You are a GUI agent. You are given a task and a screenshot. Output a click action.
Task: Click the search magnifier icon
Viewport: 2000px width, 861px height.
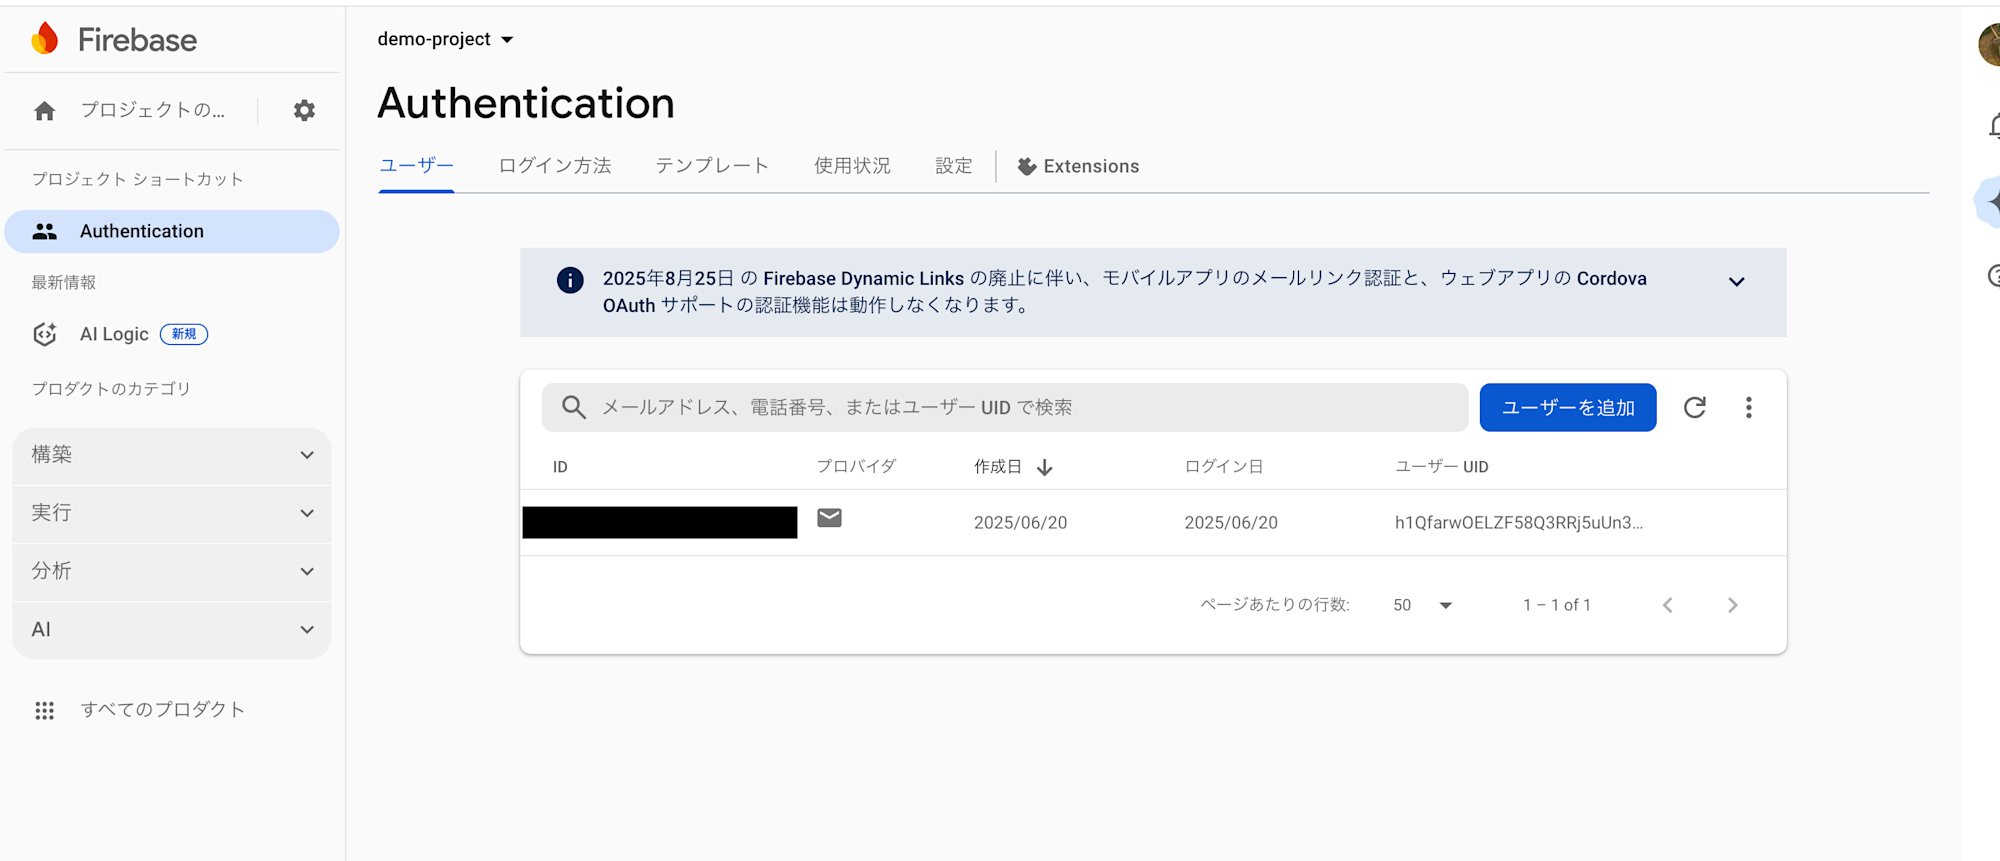click(573, 407)
